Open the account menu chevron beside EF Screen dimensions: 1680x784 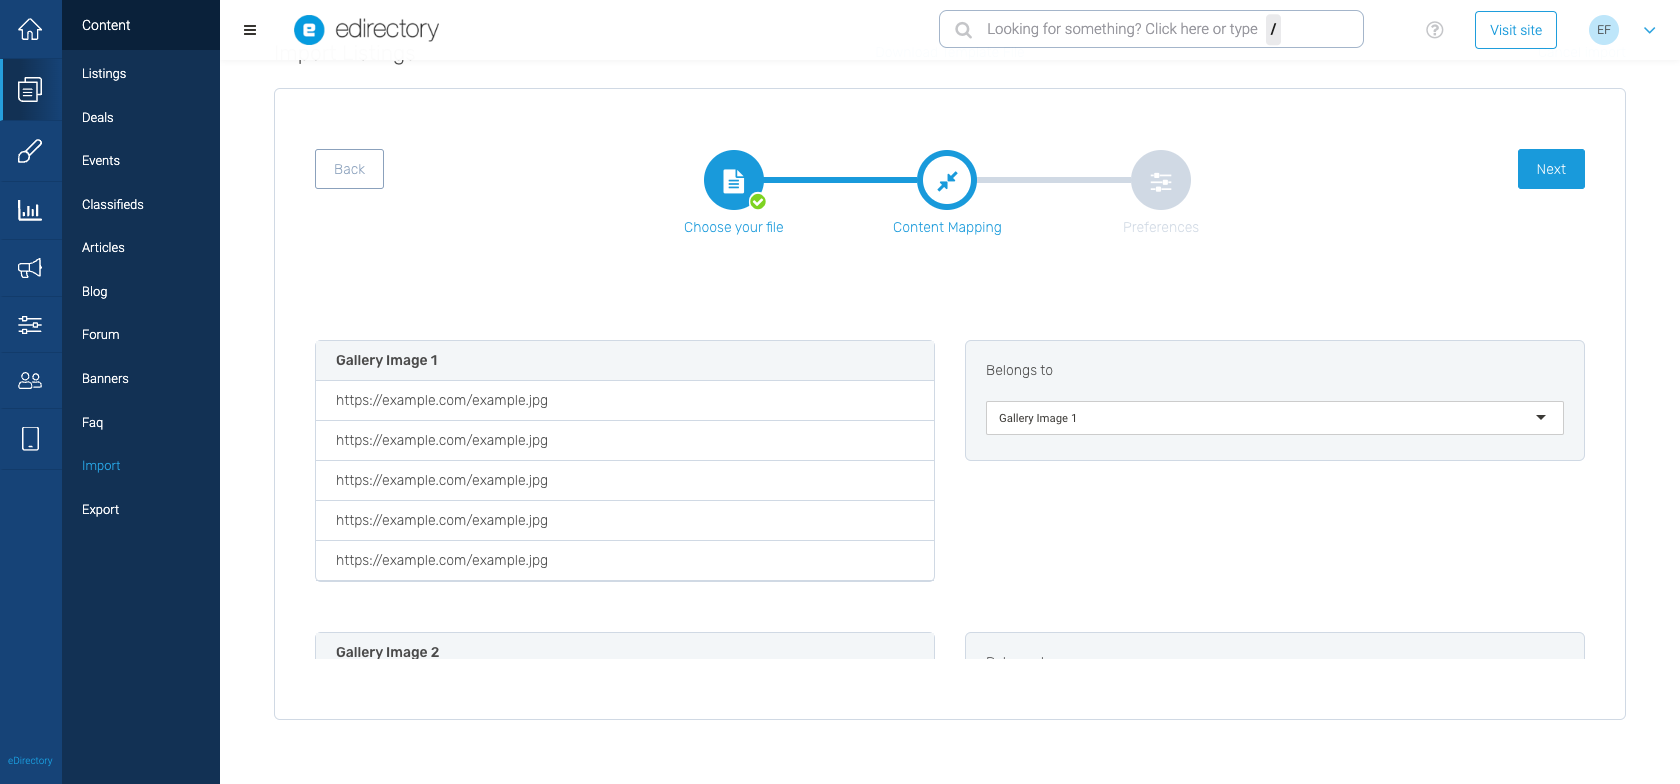pos(1649,30)
